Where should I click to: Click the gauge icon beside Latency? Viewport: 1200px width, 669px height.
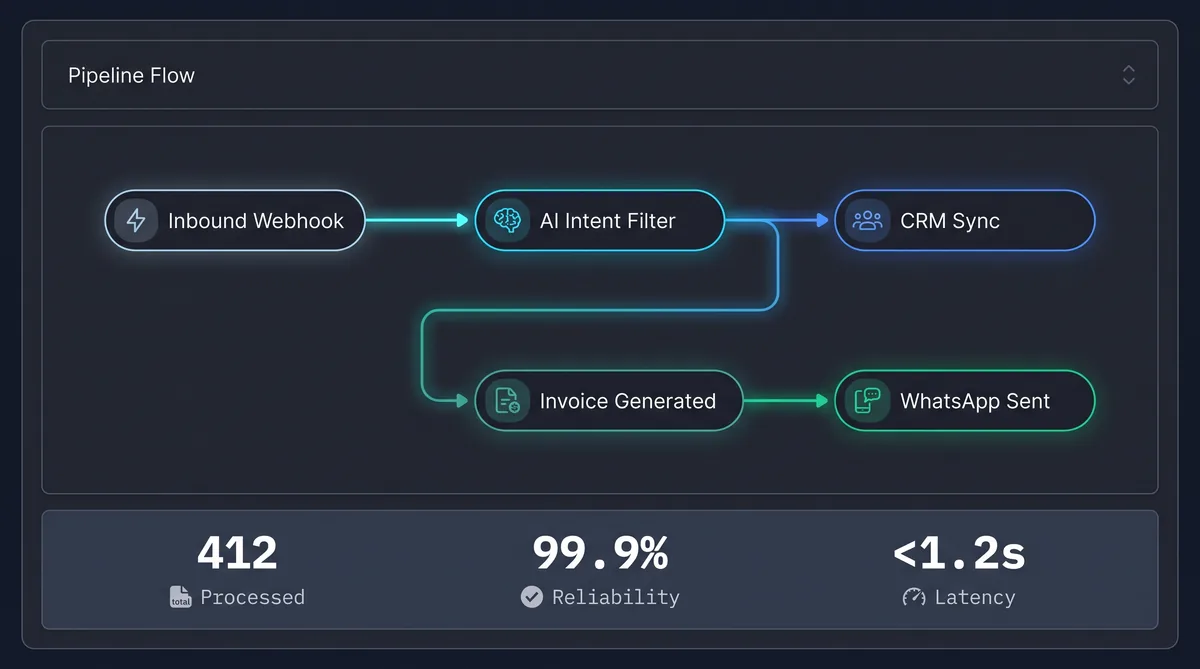(914, 597)
